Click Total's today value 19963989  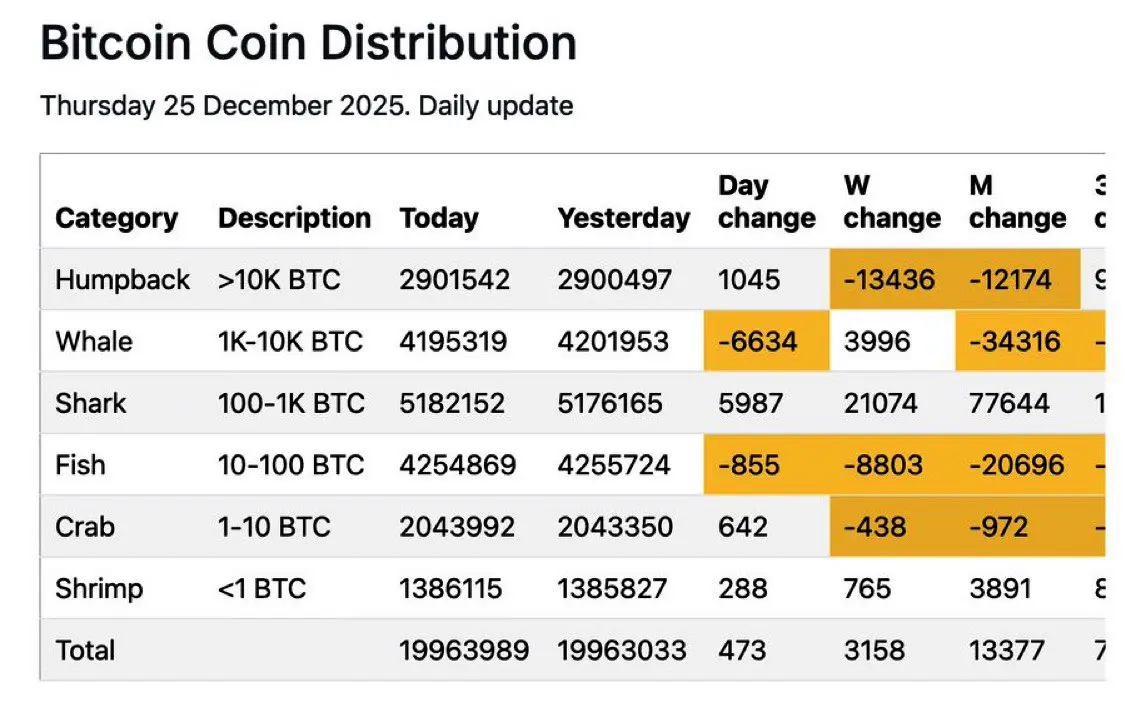(x=464, y=651)
